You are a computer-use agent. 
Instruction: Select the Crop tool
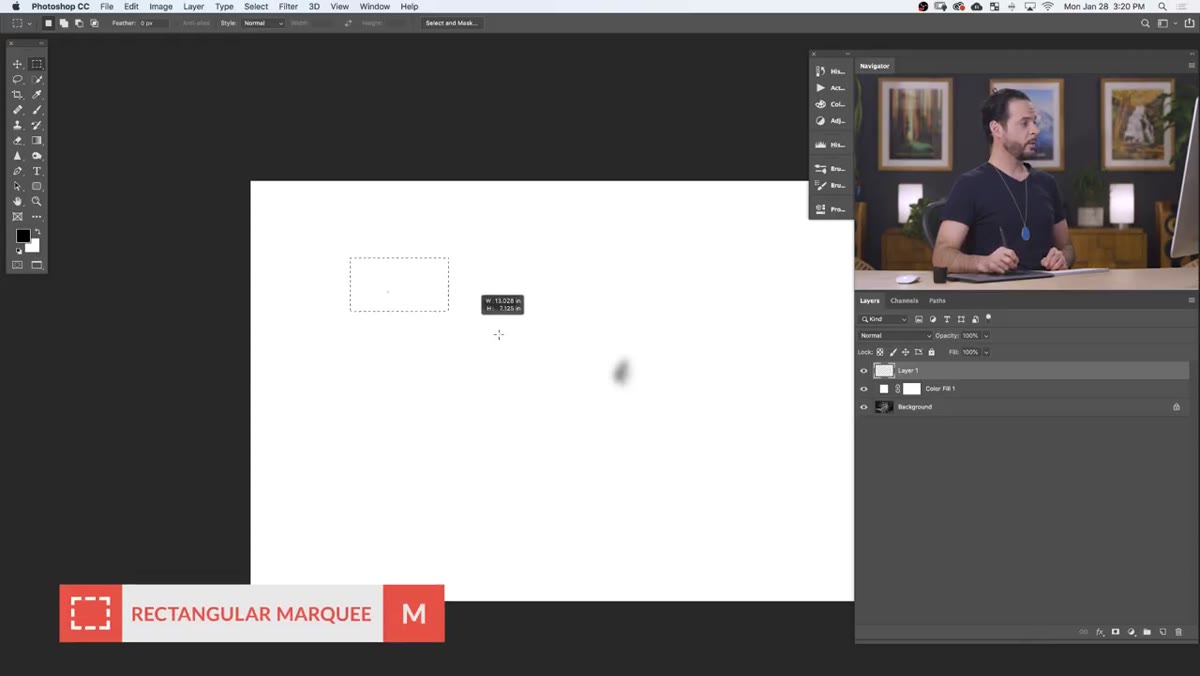[x=17, y=94]
